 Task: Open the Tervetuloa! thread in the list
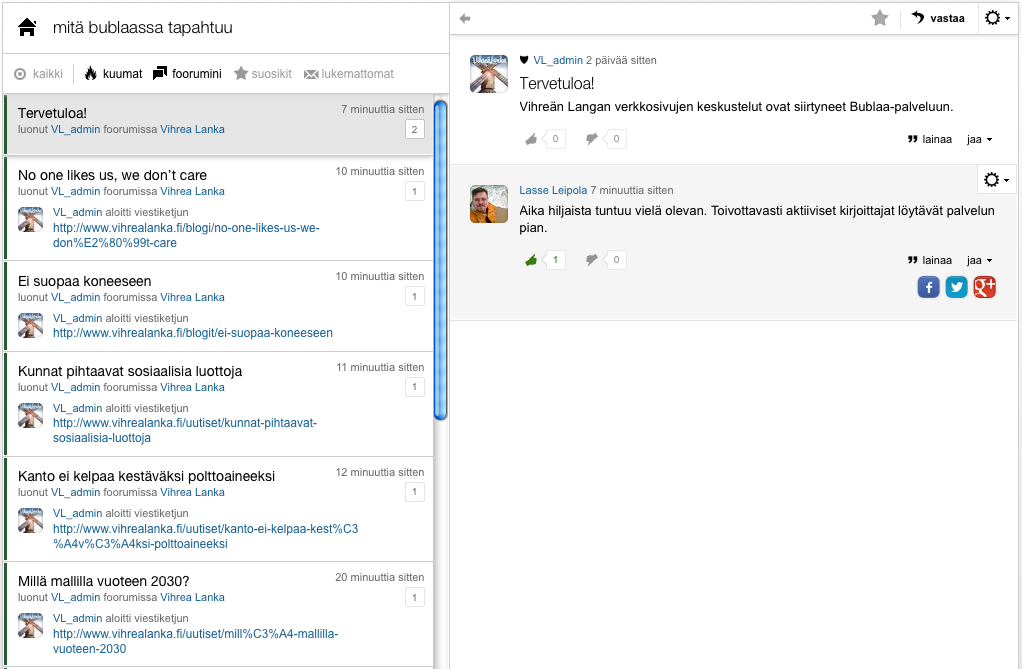218,124
